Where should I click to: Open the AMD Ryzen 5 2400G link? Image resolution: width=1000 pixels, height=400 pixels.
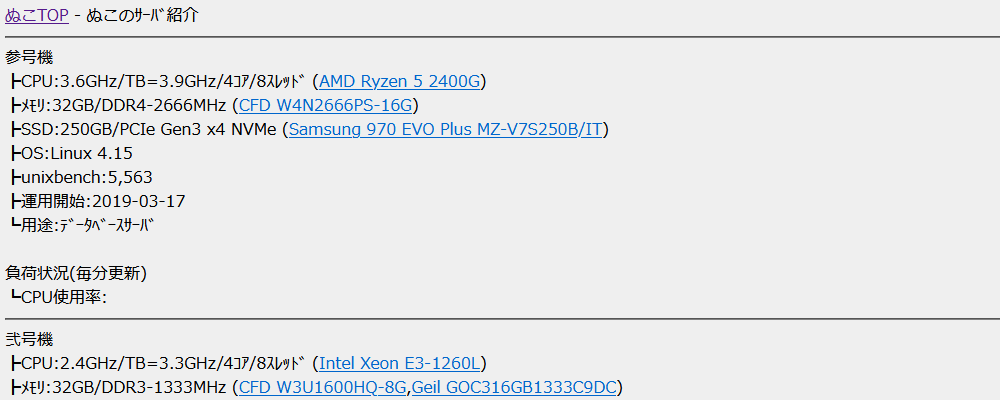point(402,81)
